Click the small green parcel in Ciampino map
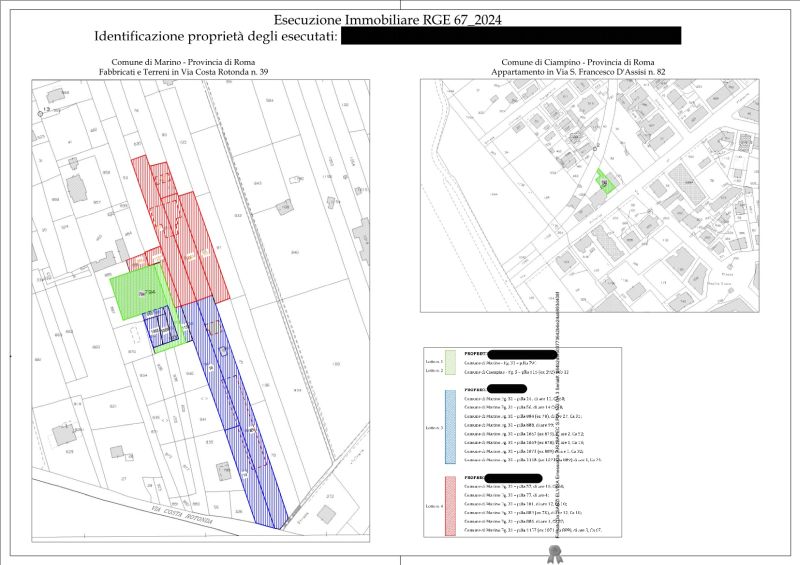The height and width of the screenshot is (565, 800). 604,181
